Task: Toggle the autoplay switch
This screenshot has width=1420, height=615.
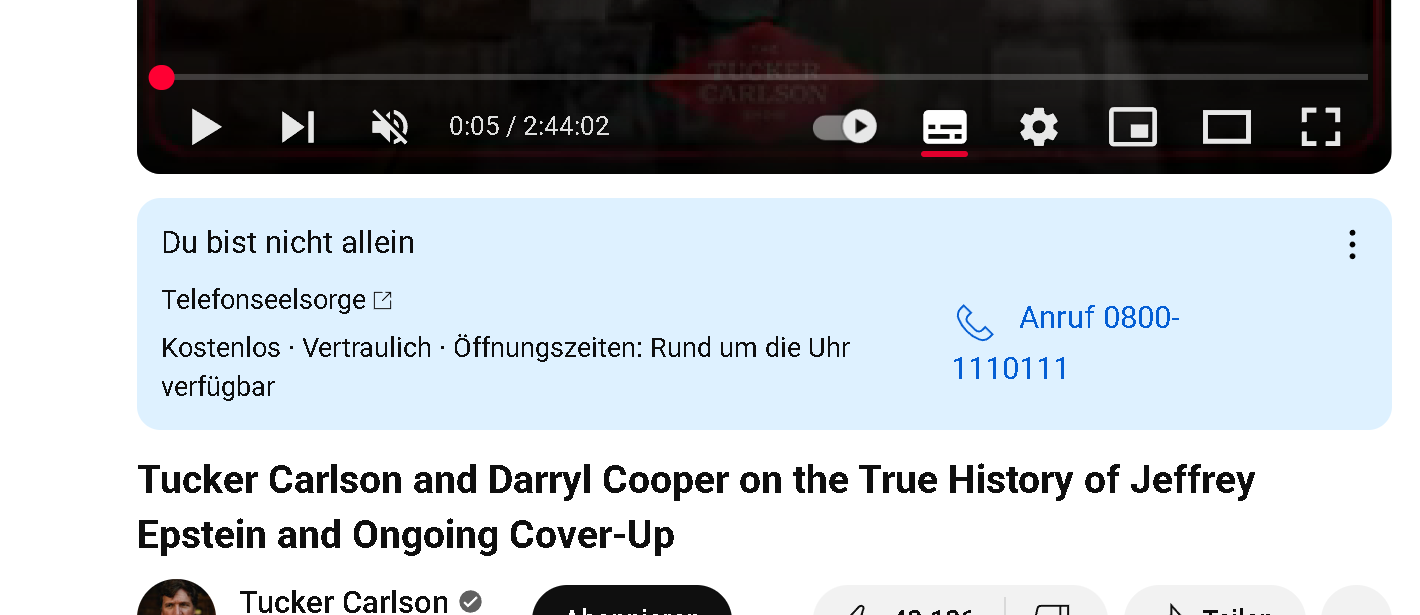Action: (845, 127)
